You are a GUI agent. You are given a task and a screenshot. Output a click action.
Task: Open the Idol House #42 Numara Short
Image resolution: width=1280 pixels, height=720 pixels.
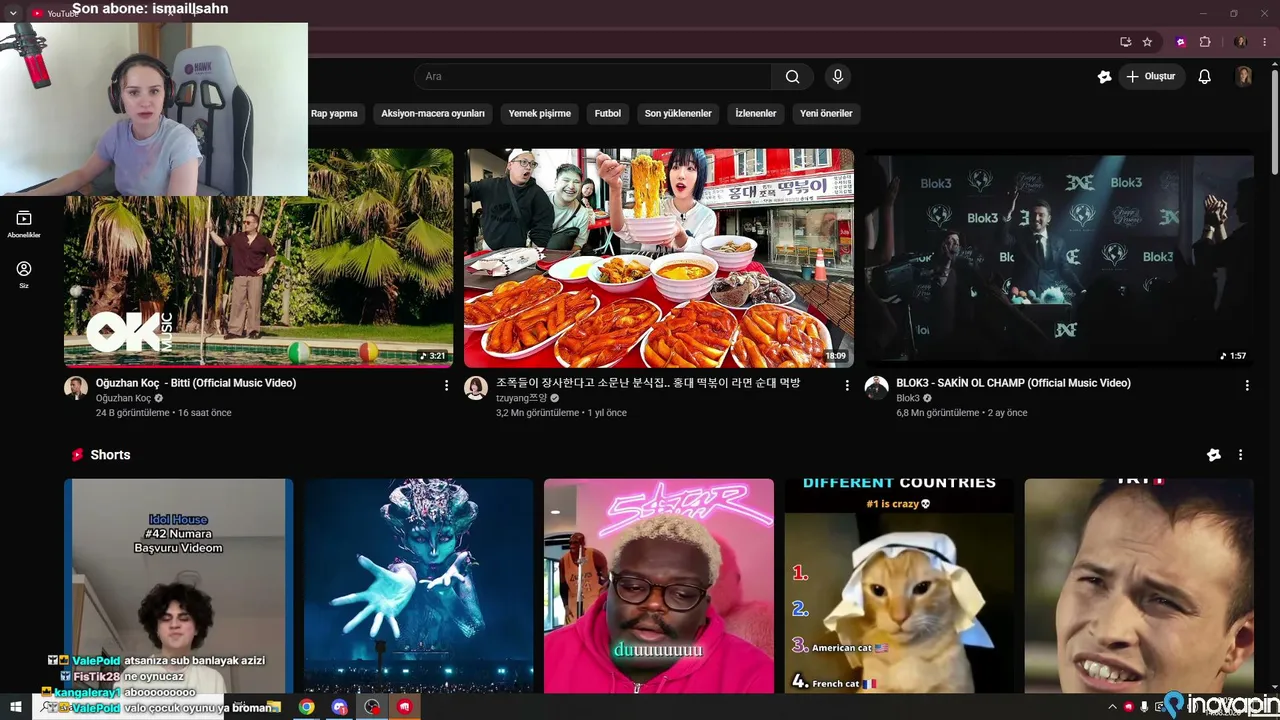click(179, 586)
